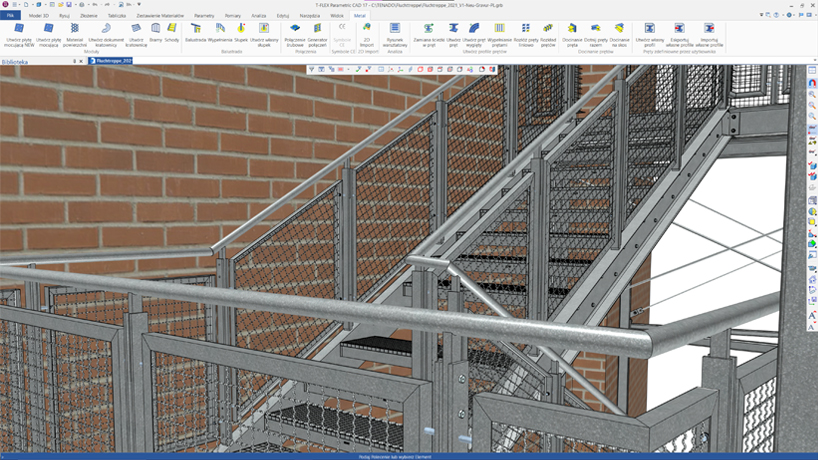Click 'Utwórz własny profil' tool
Image resolution: width=818 pixels, height=460 pixels.
click(x=649, y=35)
